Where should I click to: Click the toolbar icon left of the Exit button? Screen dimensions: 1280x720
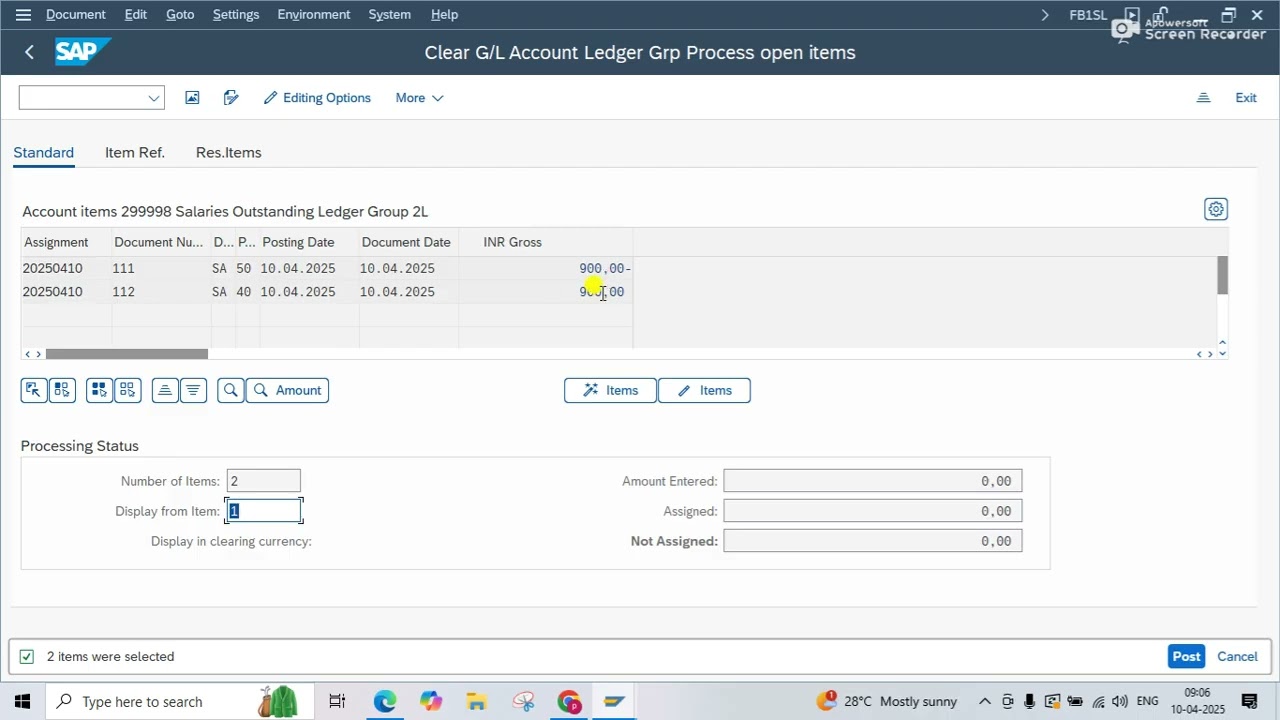1203,98
